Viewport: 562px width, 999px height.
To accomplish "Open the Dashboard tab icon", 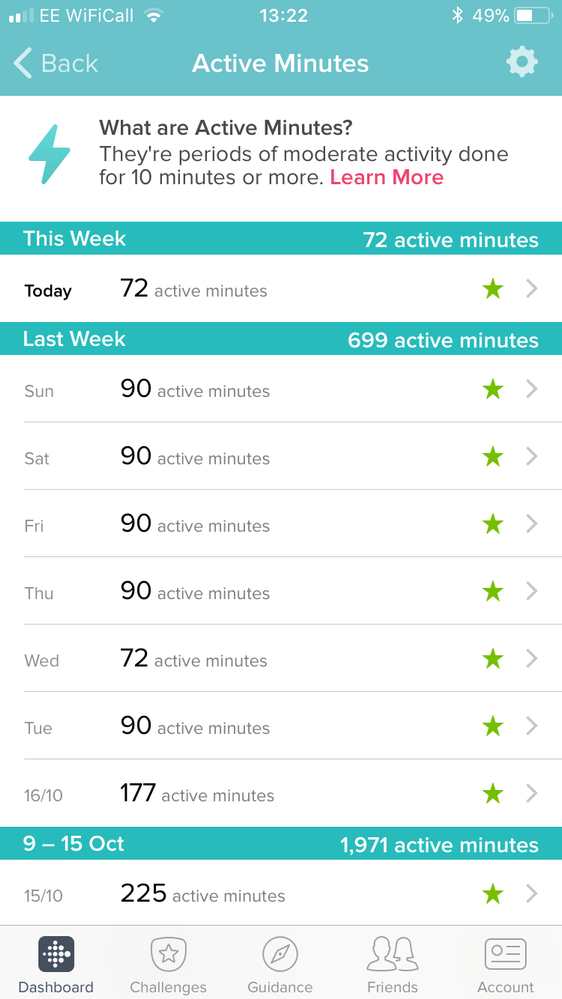I will click(56, 954).
